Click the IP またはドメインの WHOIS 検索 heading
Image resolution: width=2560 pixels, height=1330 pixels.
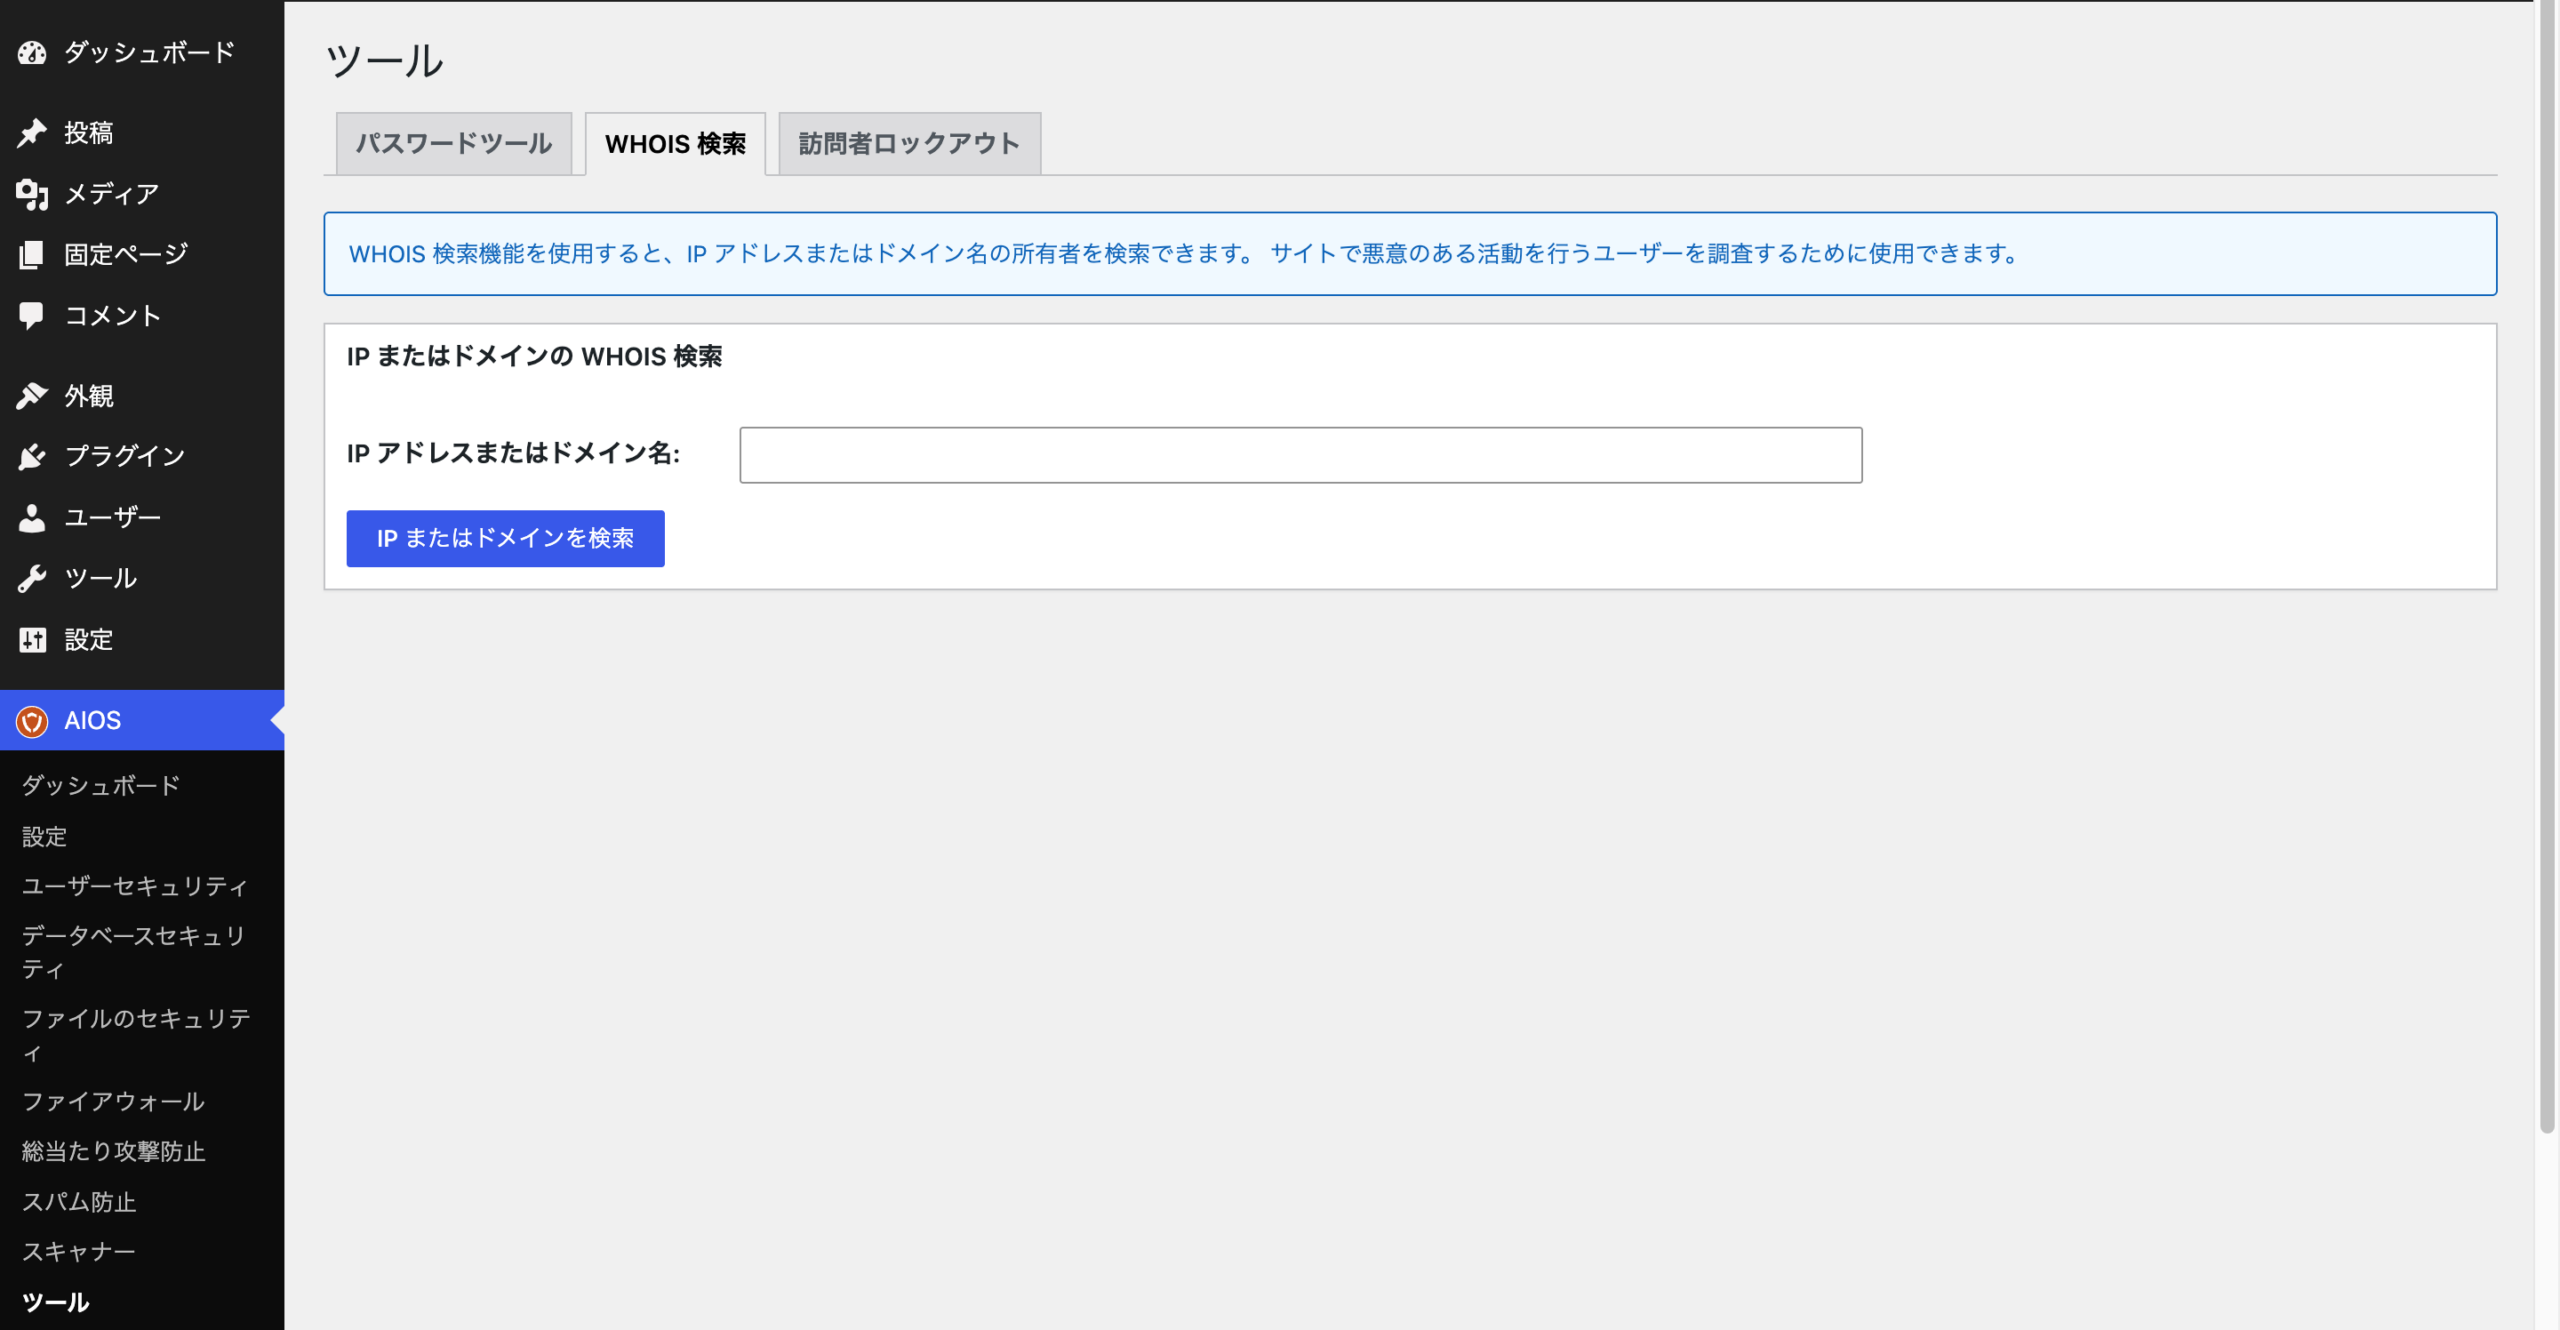(534, 357)
